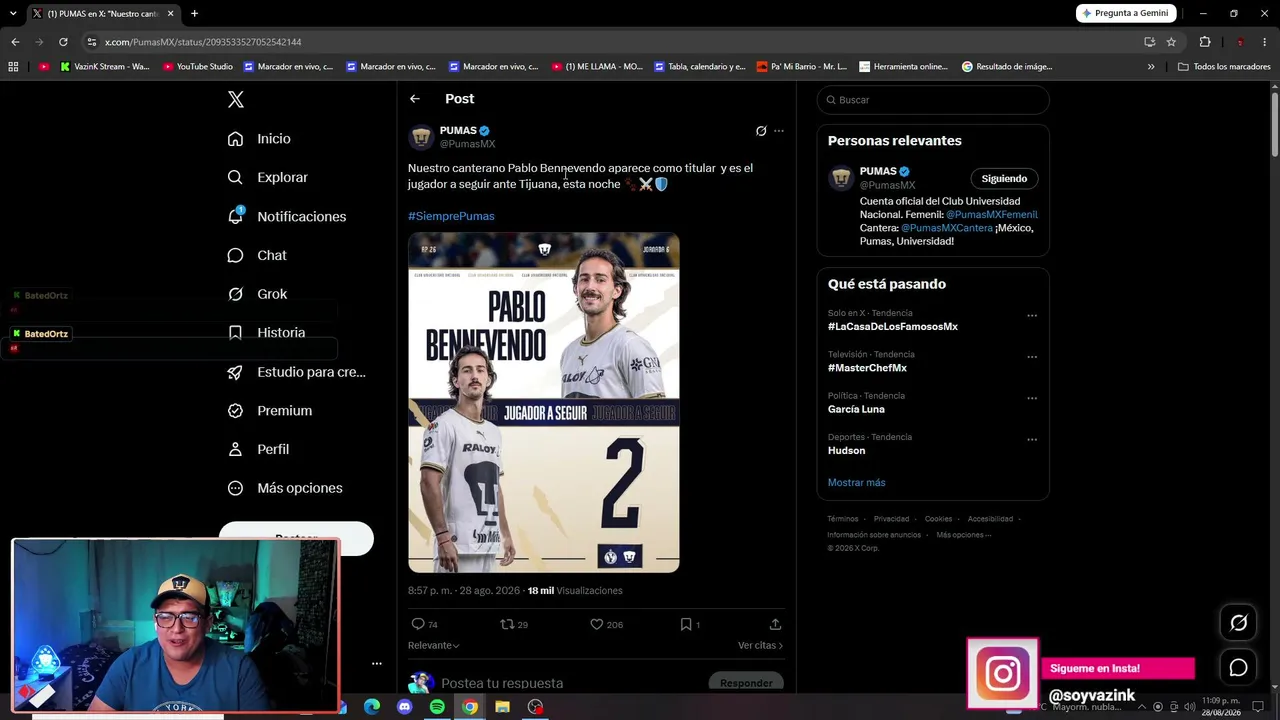Open the post's three-dot more menu
Viewport: 1280px width, 720px height.
779,131
